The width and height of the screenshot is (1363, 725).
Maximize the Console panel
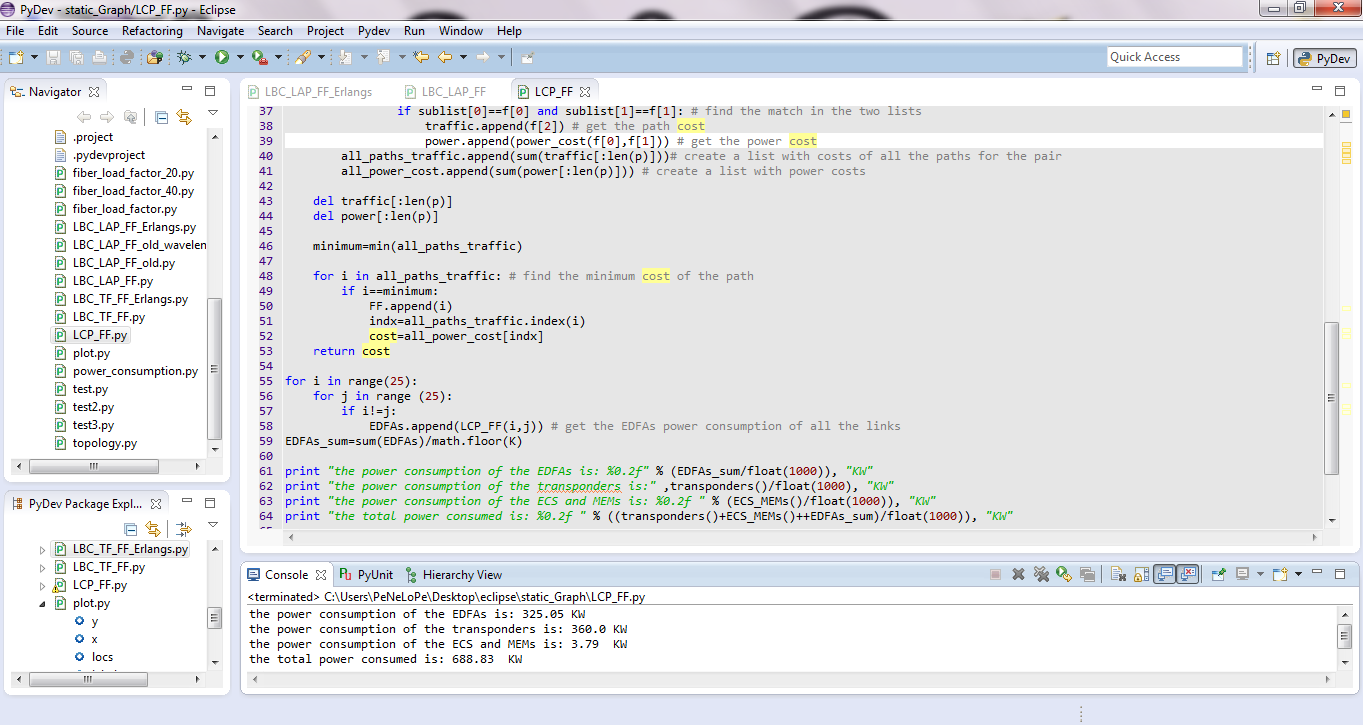click(x=1340, y=574)
